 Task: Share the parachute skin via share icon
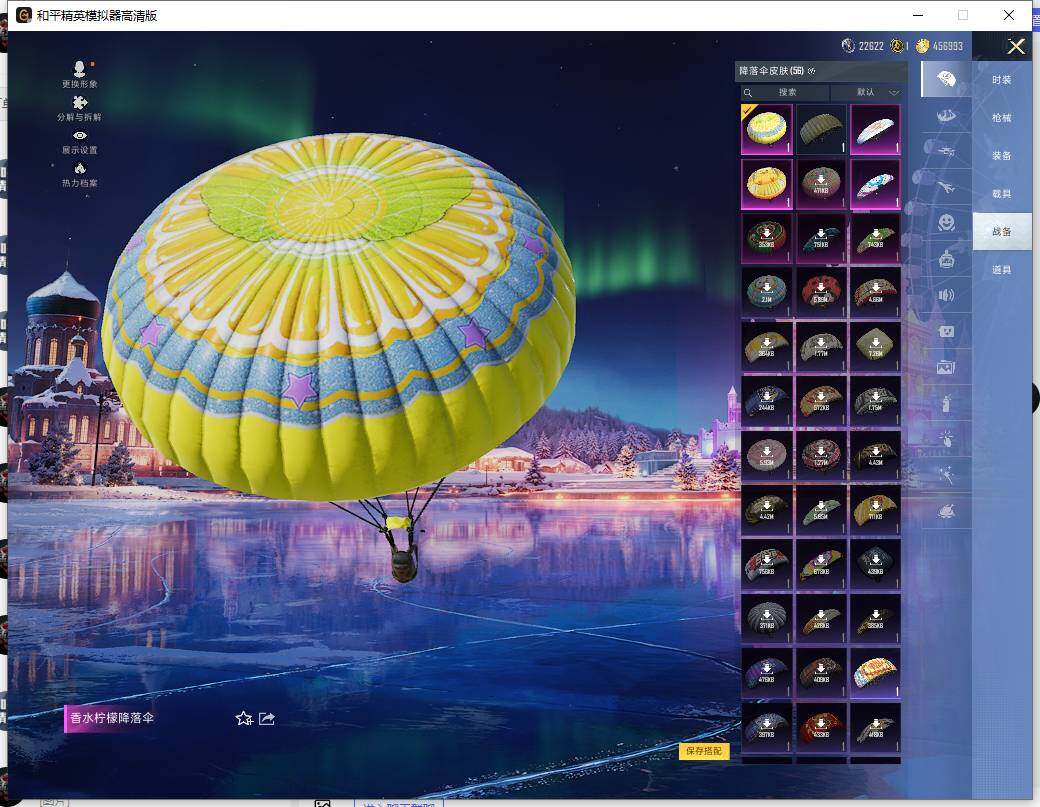[267, 718]
